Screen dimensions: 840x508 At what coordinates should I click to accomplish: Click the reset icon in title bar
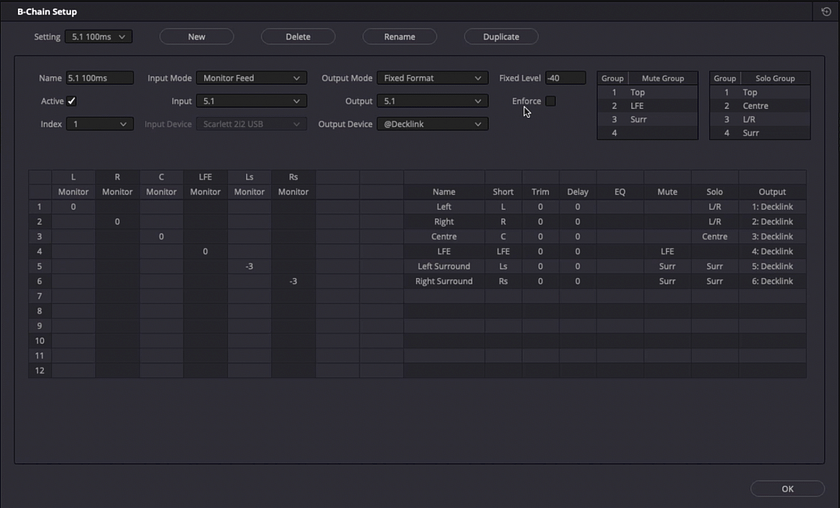826,11
